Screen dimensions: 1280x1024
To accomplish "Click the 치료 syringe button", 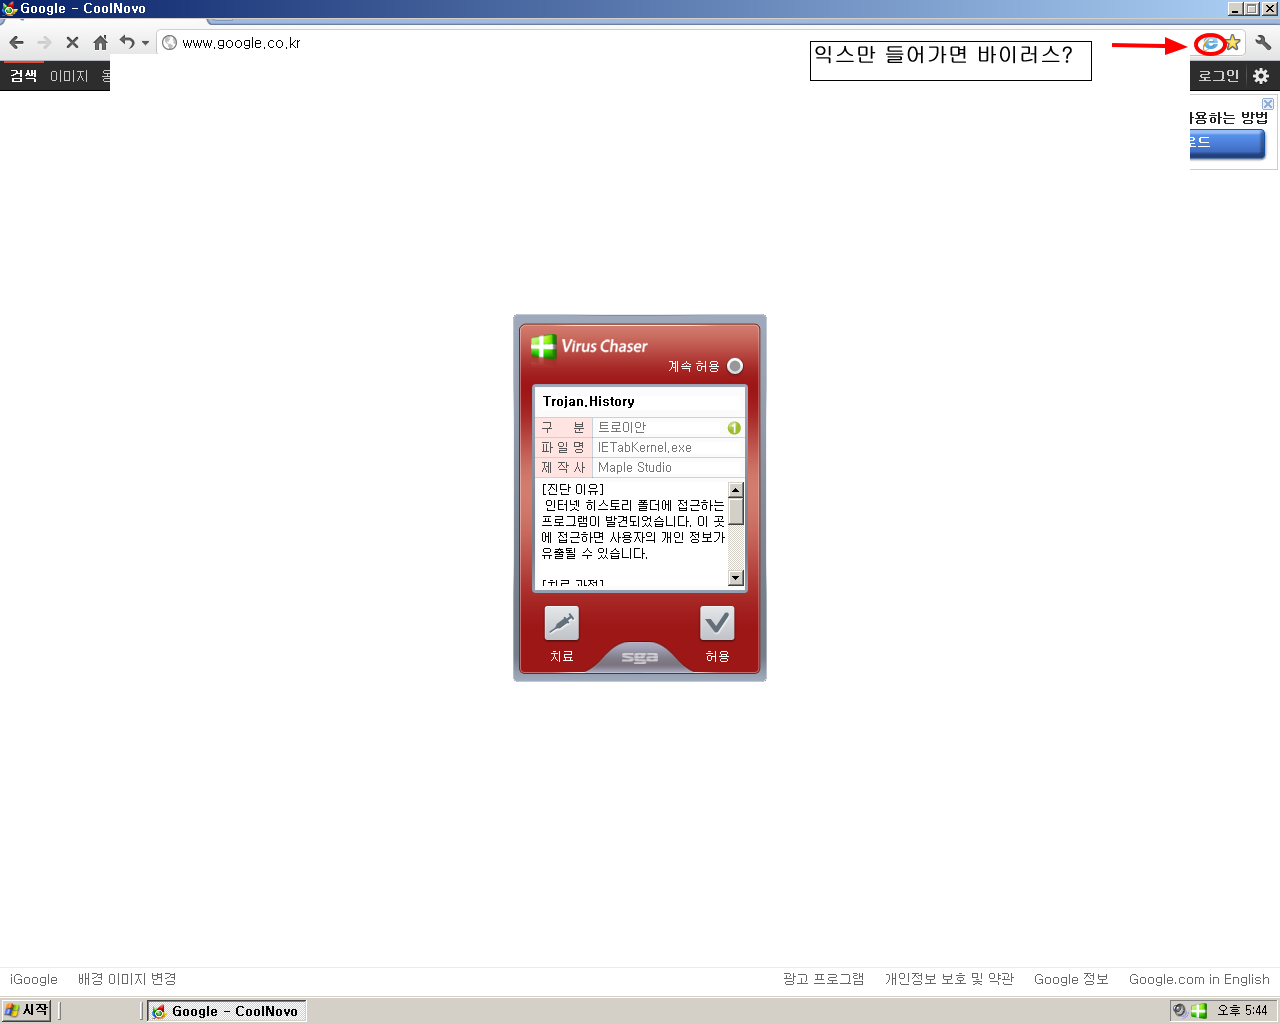I will point(562,624).
